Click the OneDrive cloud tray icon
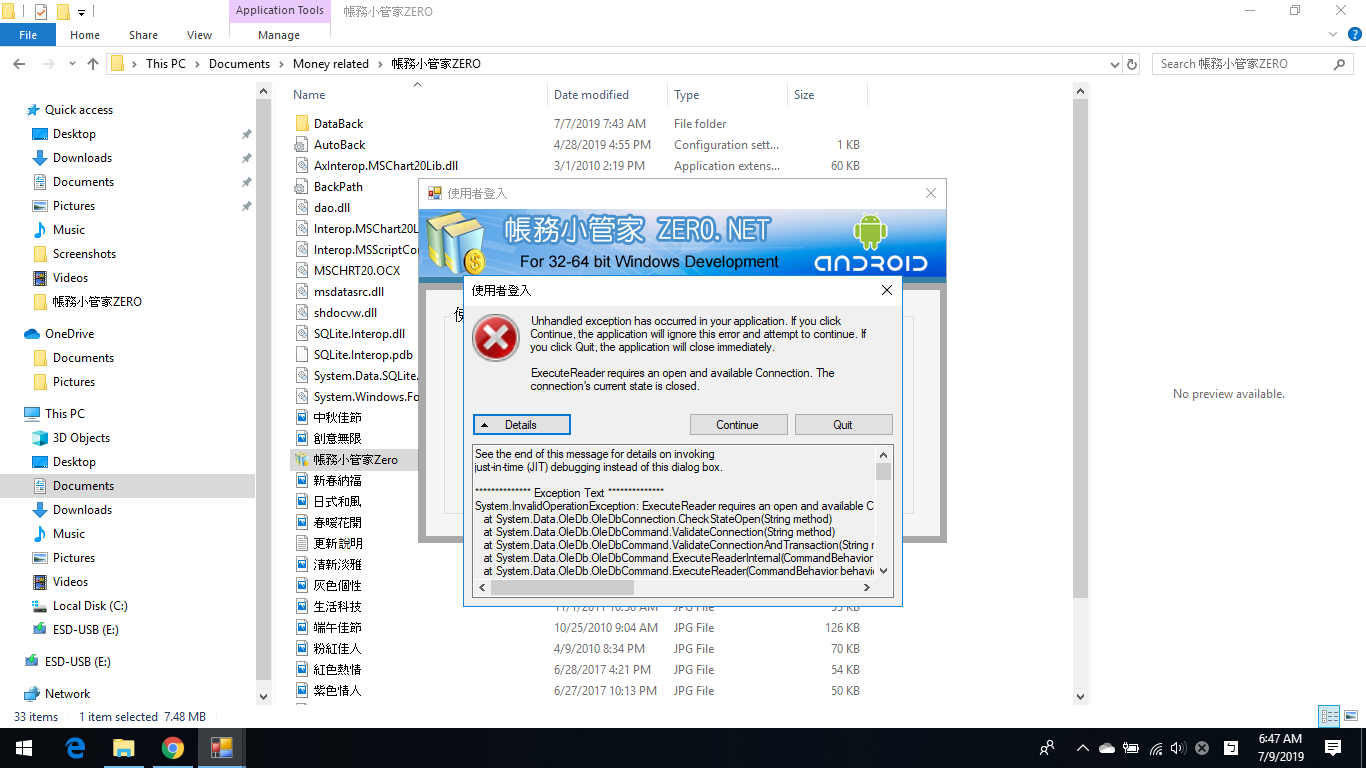Viewport: 1366px width, 768px height. pos(1107,748)
